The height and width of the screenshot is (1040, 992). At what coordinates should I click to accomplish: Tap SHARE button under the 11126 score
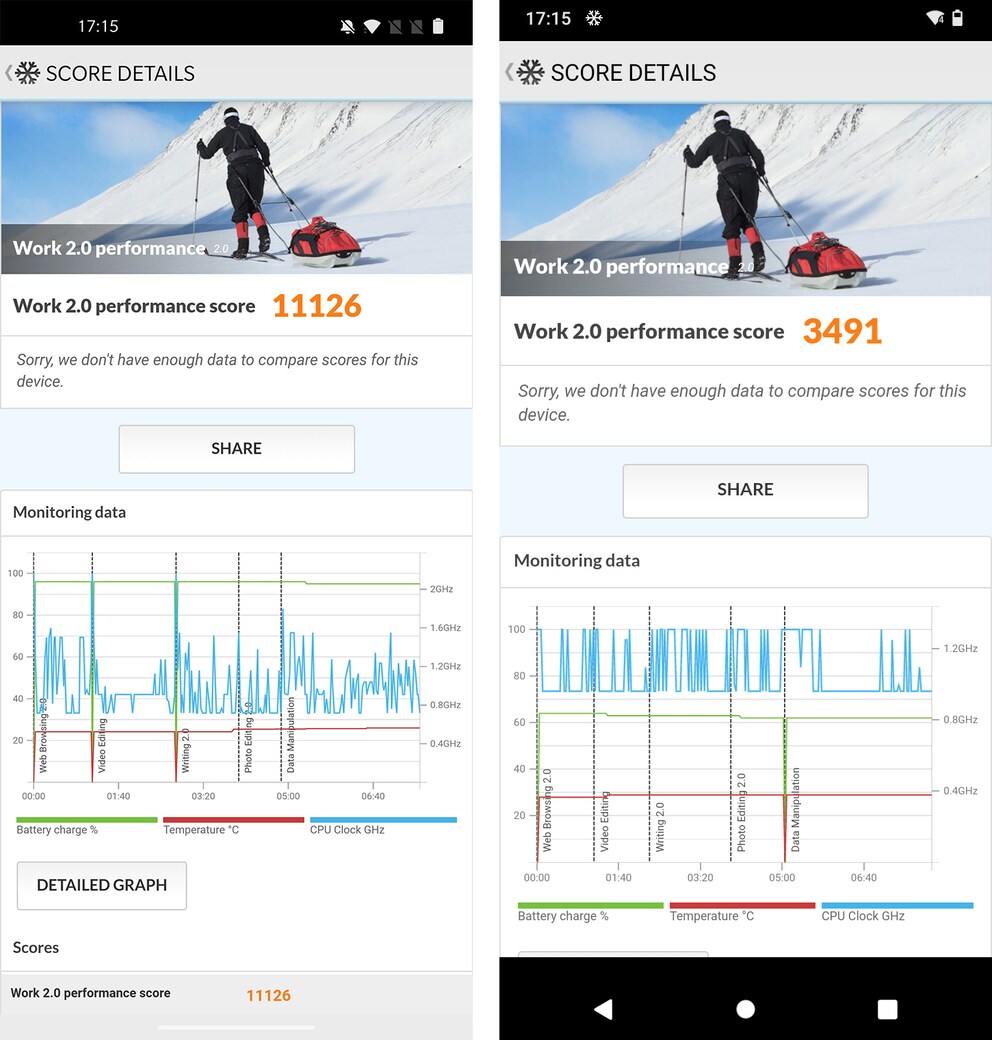tap(237, 449)
